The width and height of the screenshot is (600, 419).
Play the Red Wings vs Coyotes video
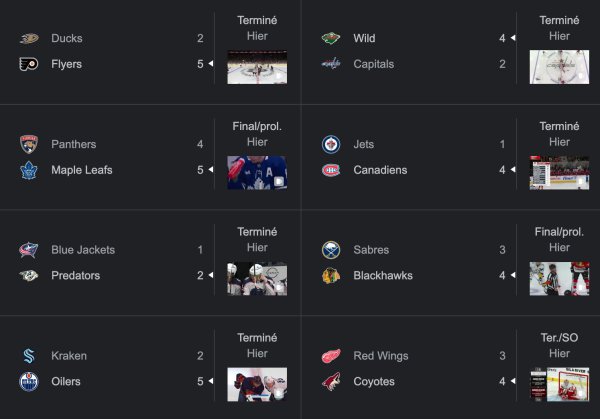[x=559, y=385]
